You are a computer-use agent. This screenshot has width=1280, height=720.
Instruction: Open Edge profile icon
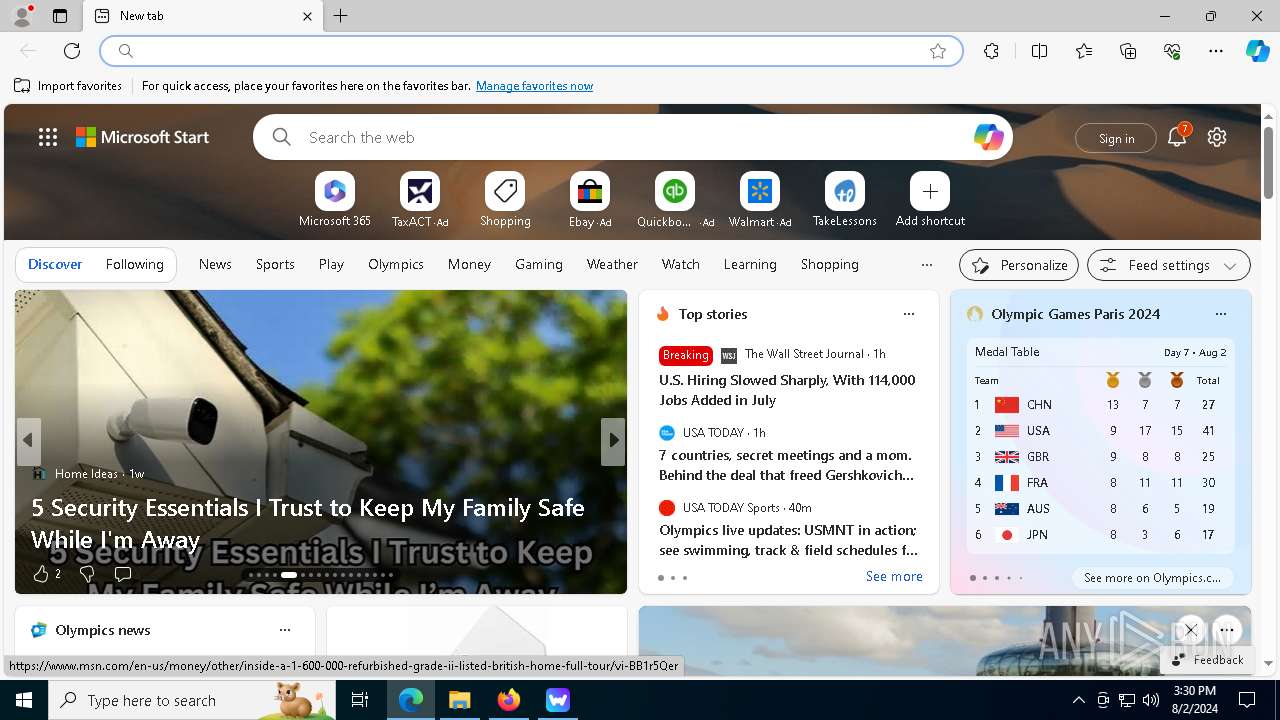(x=22, y=16)
